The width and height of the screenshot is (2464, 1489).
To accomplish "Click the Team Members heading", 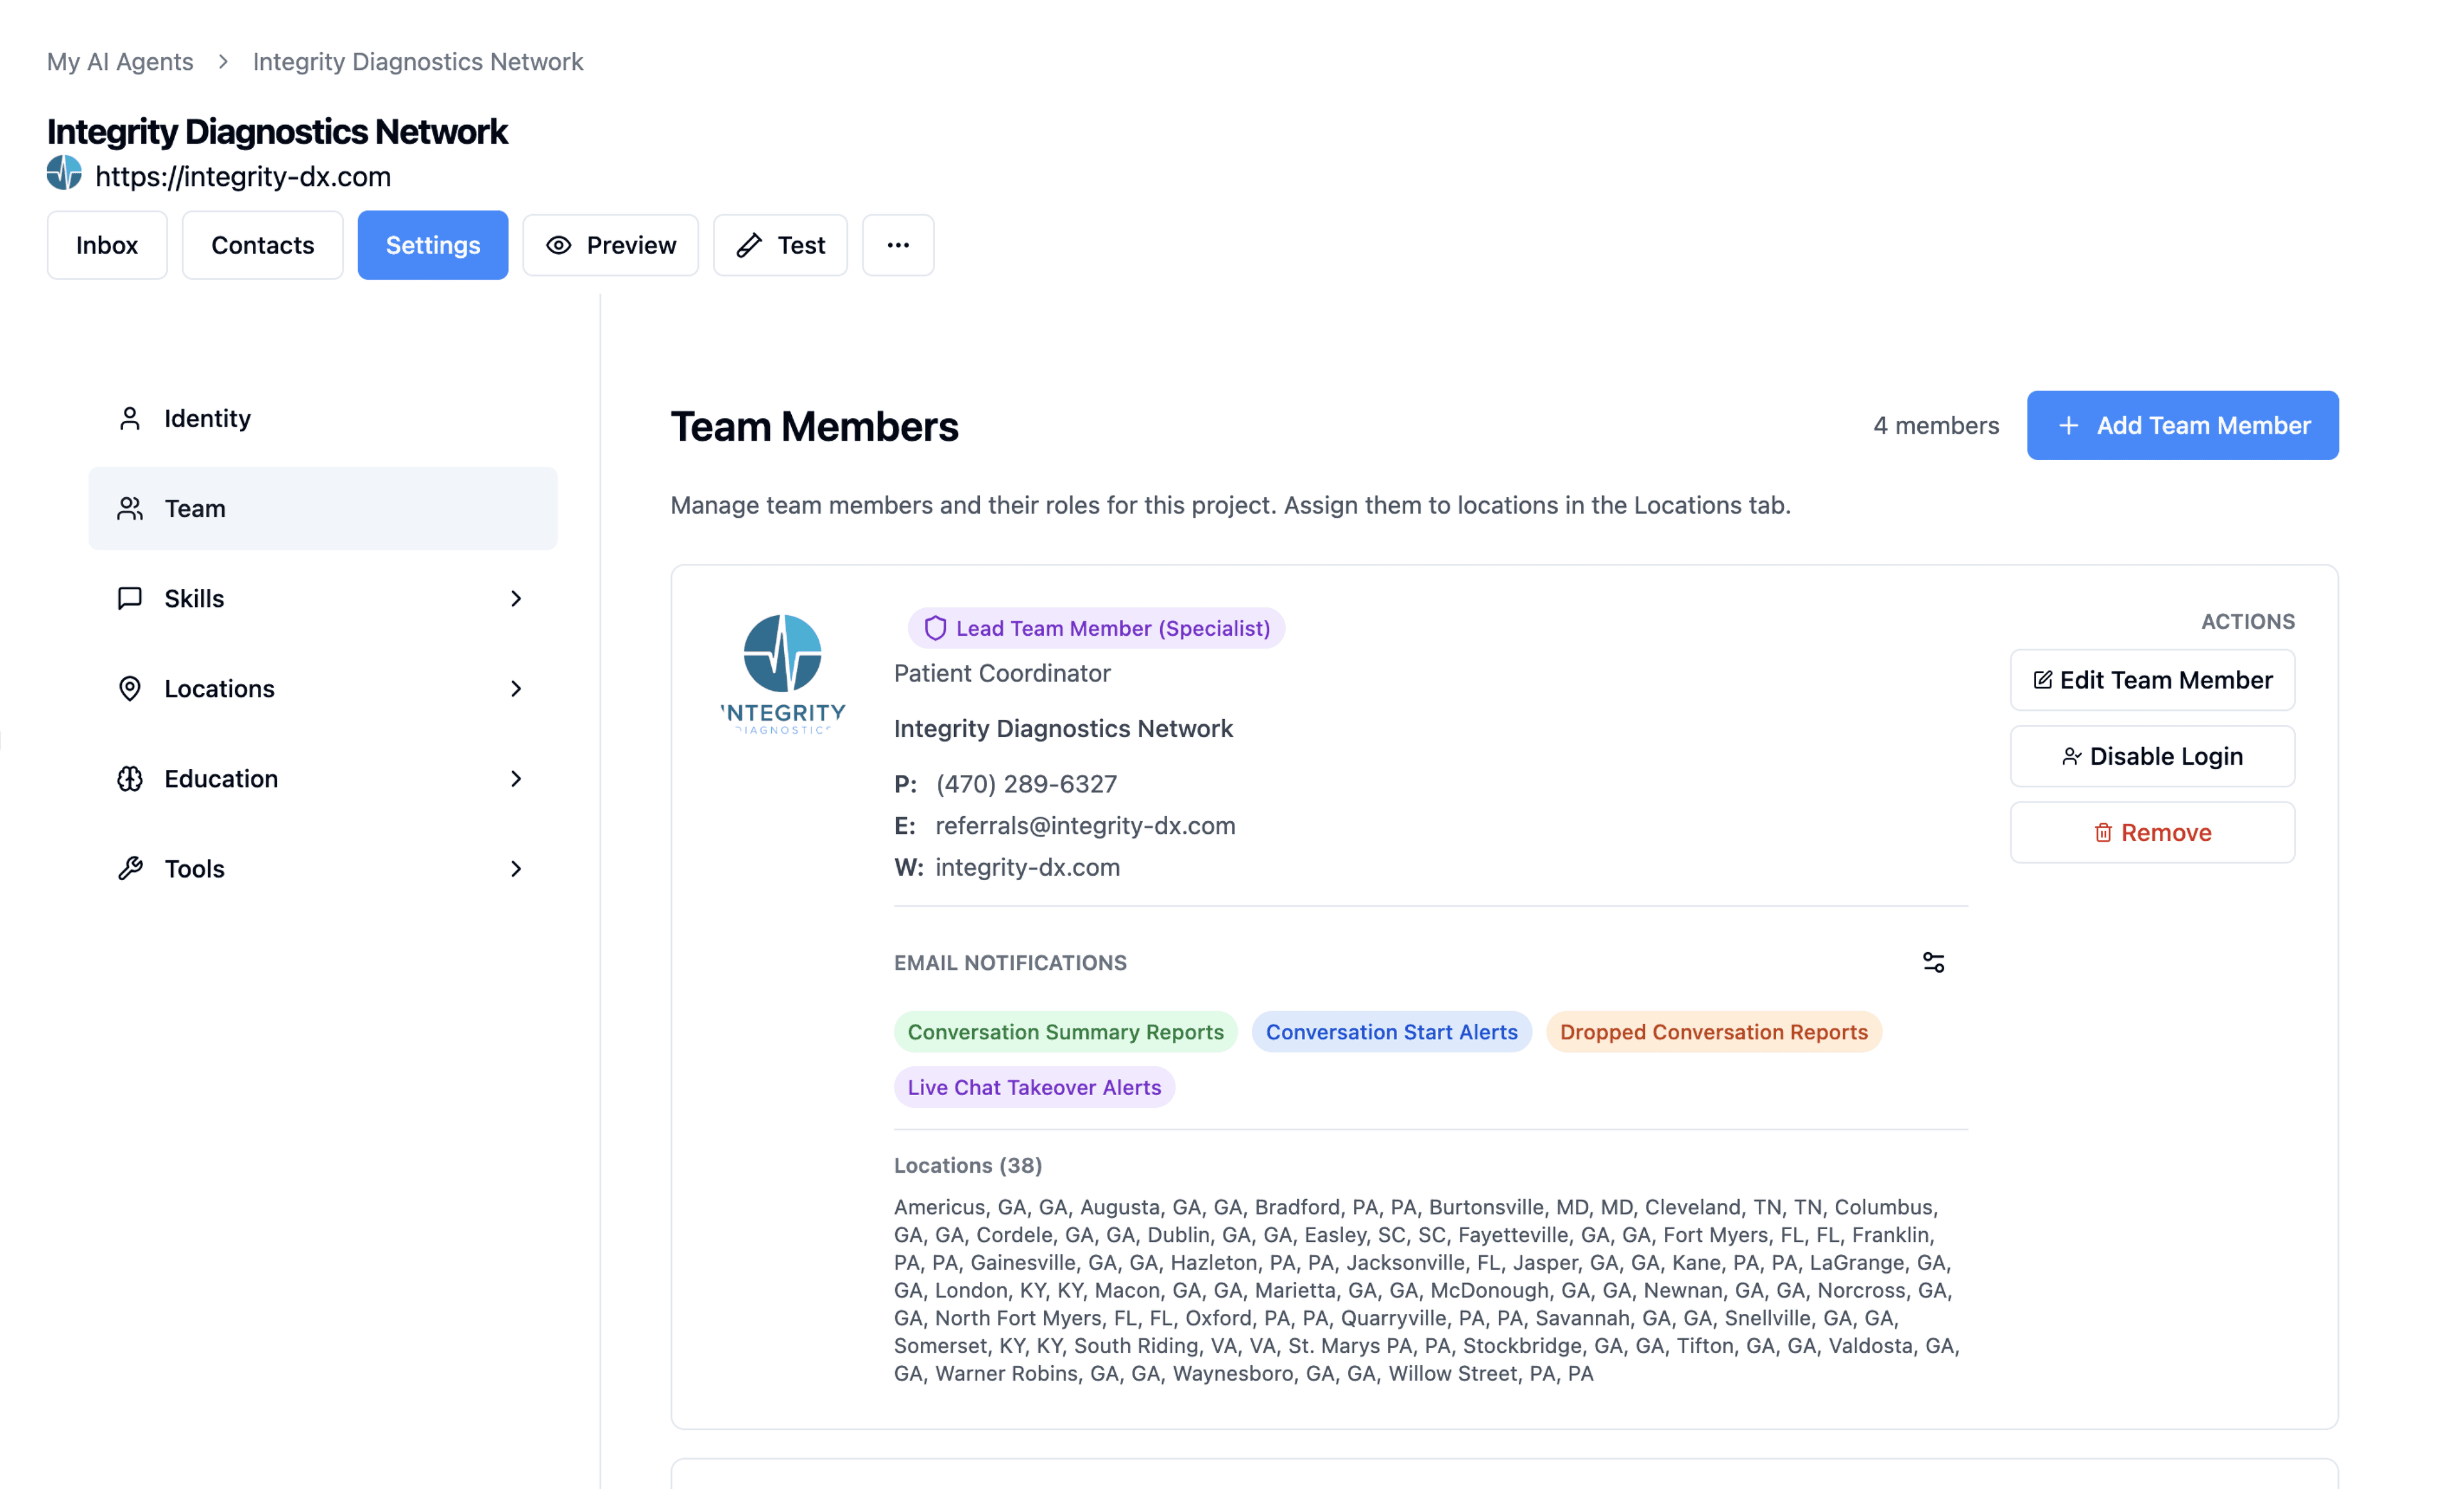I will point(814,427).
